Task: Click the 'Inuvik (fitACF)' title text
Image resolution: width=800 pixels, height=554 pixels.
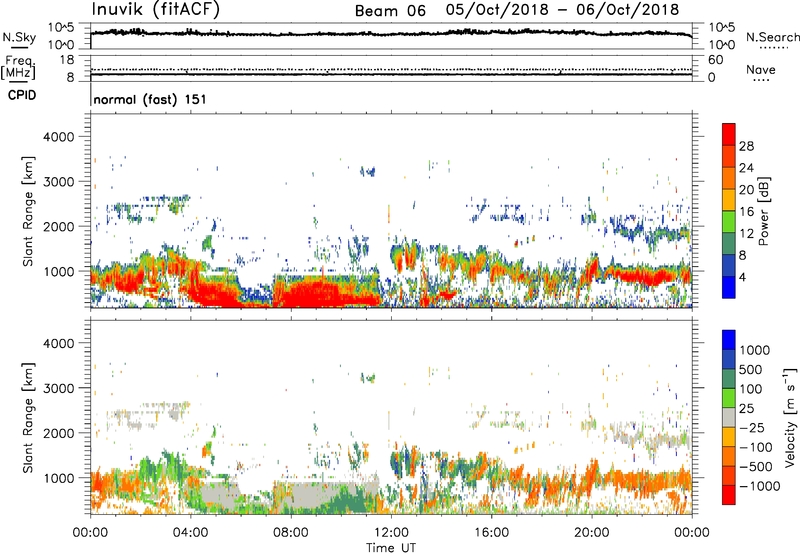Action: coord(156,10)
